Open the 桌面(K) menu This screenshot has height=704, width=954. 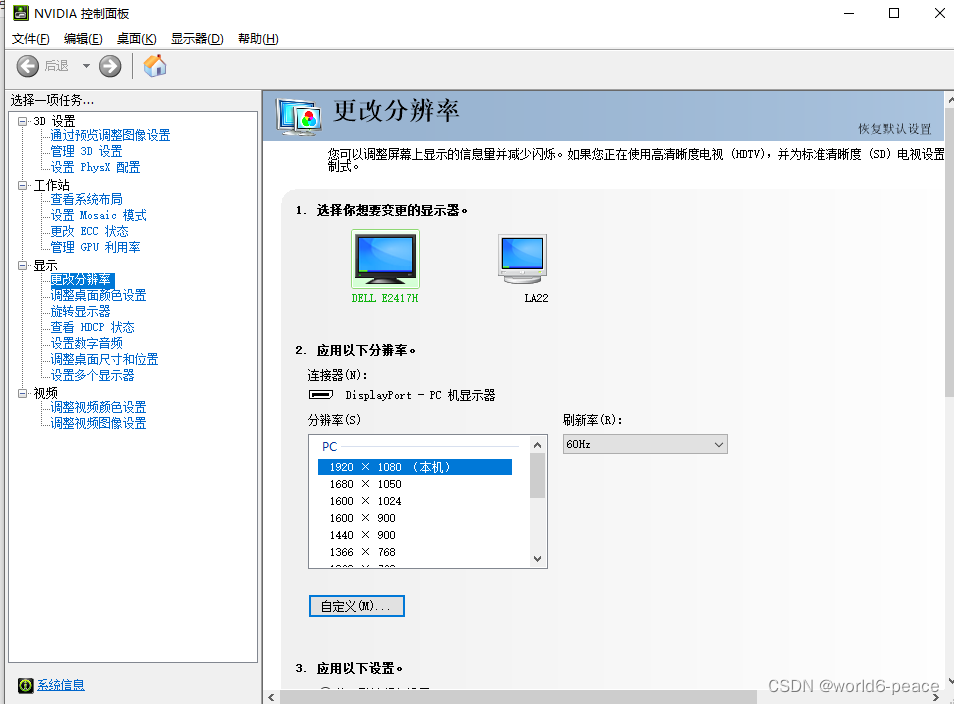[136, 39]
